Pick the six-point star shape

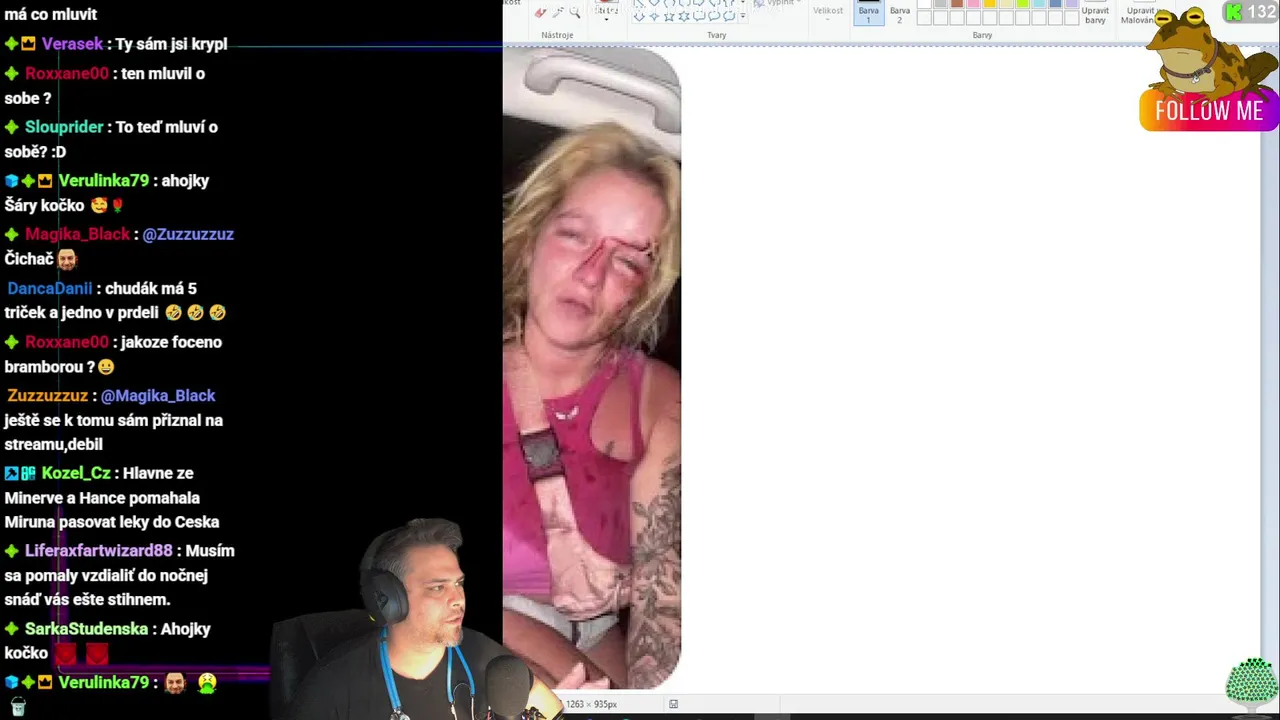coord(684,16)
